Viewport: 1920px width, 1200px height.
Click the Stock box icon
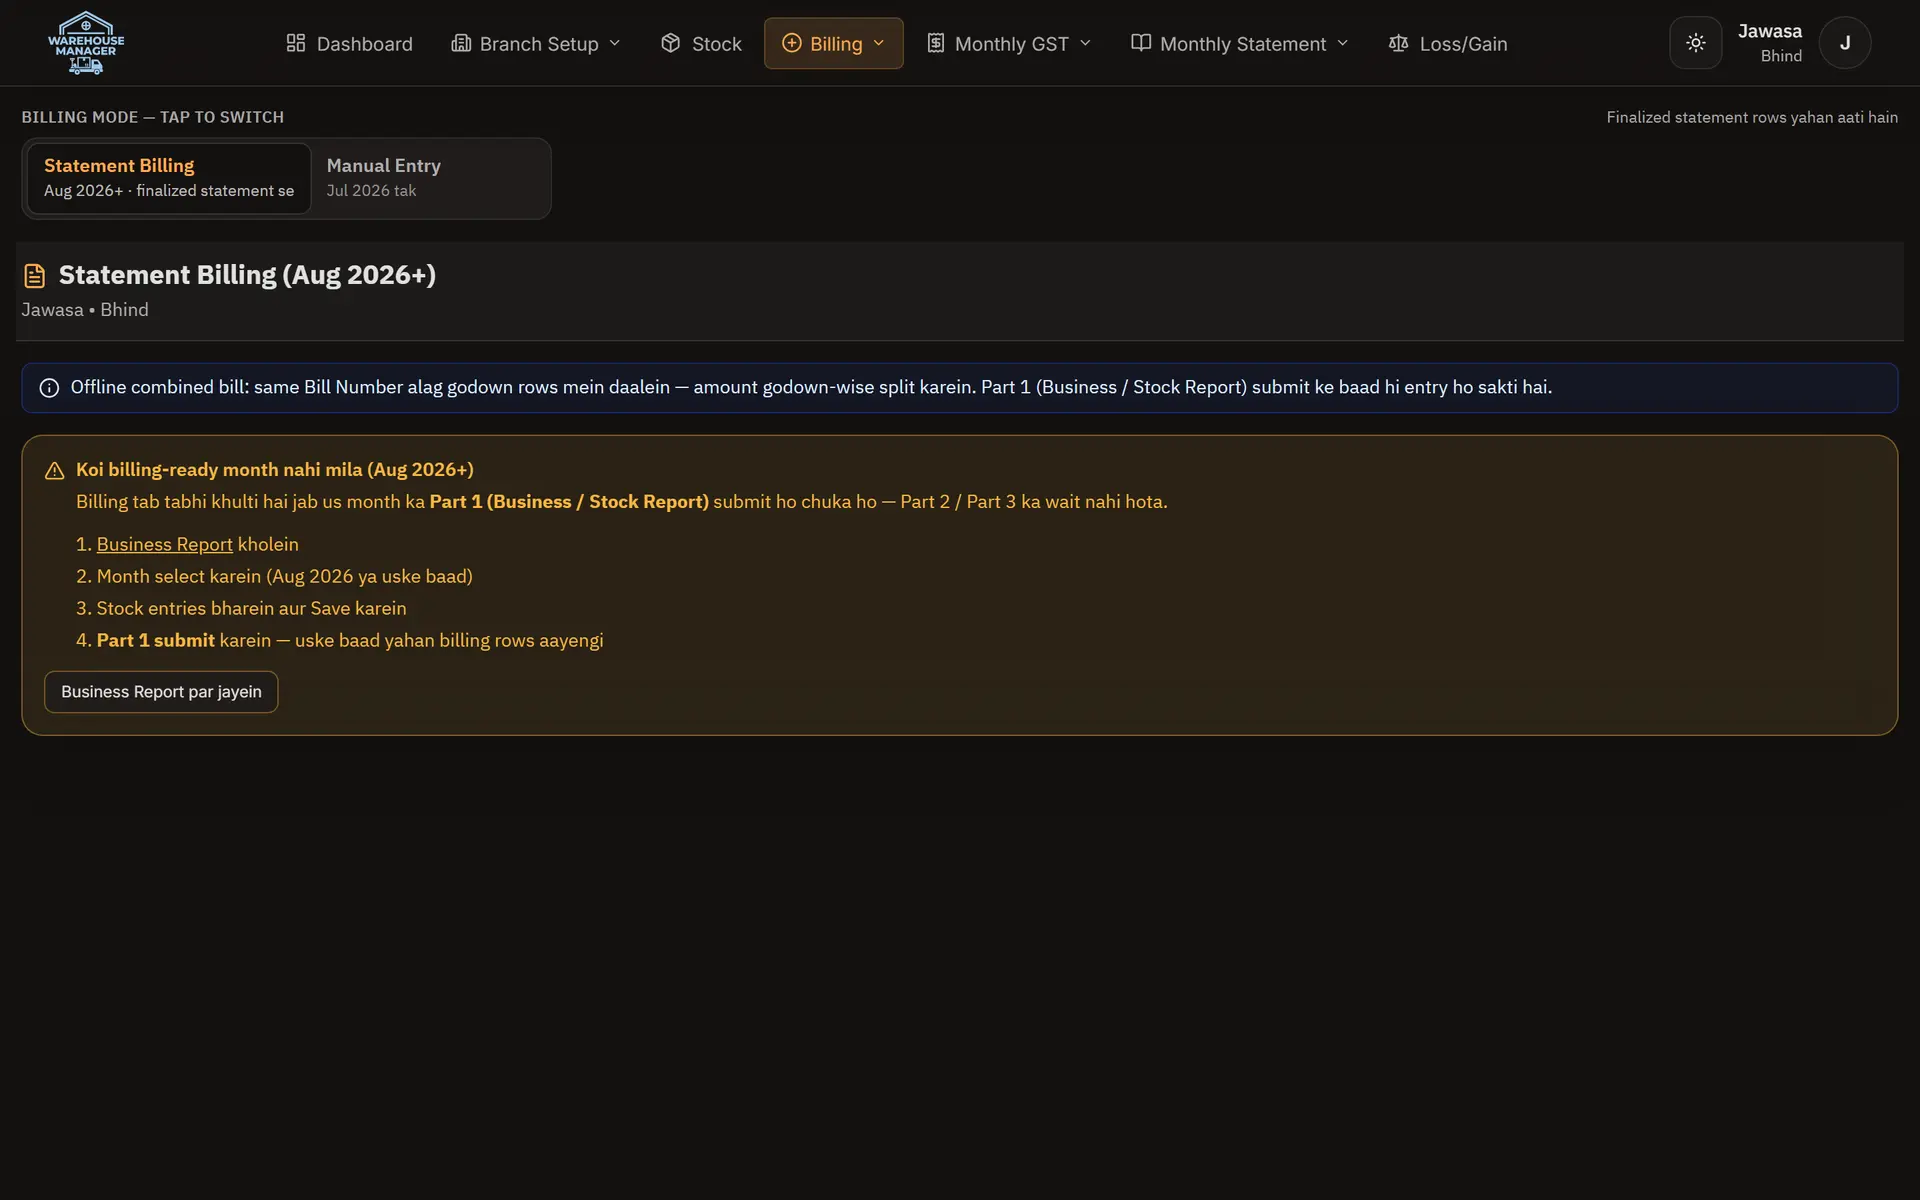[x=671, y=43]
